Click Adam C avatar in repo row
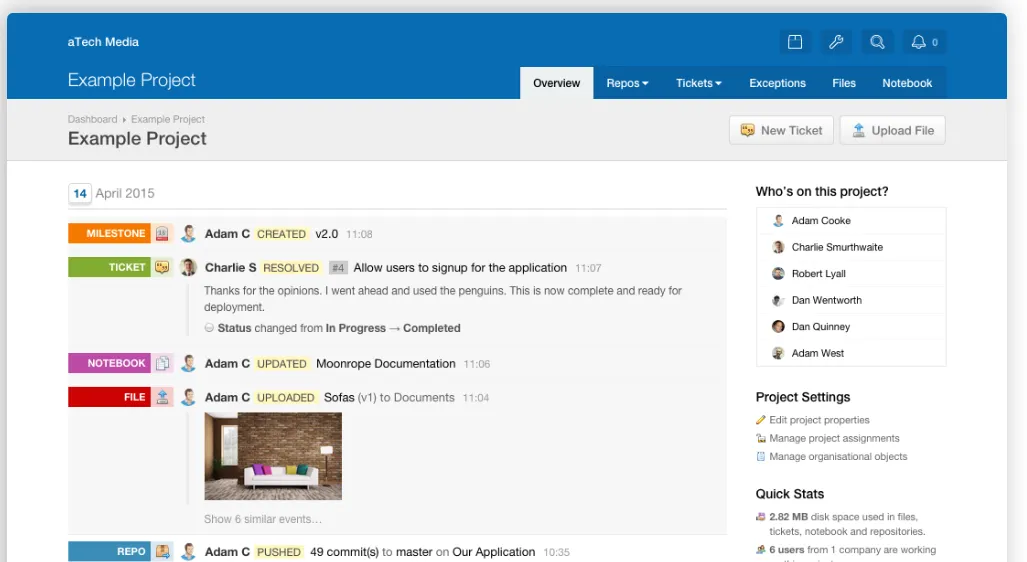 pyautogui.click(x=189, y=552)
